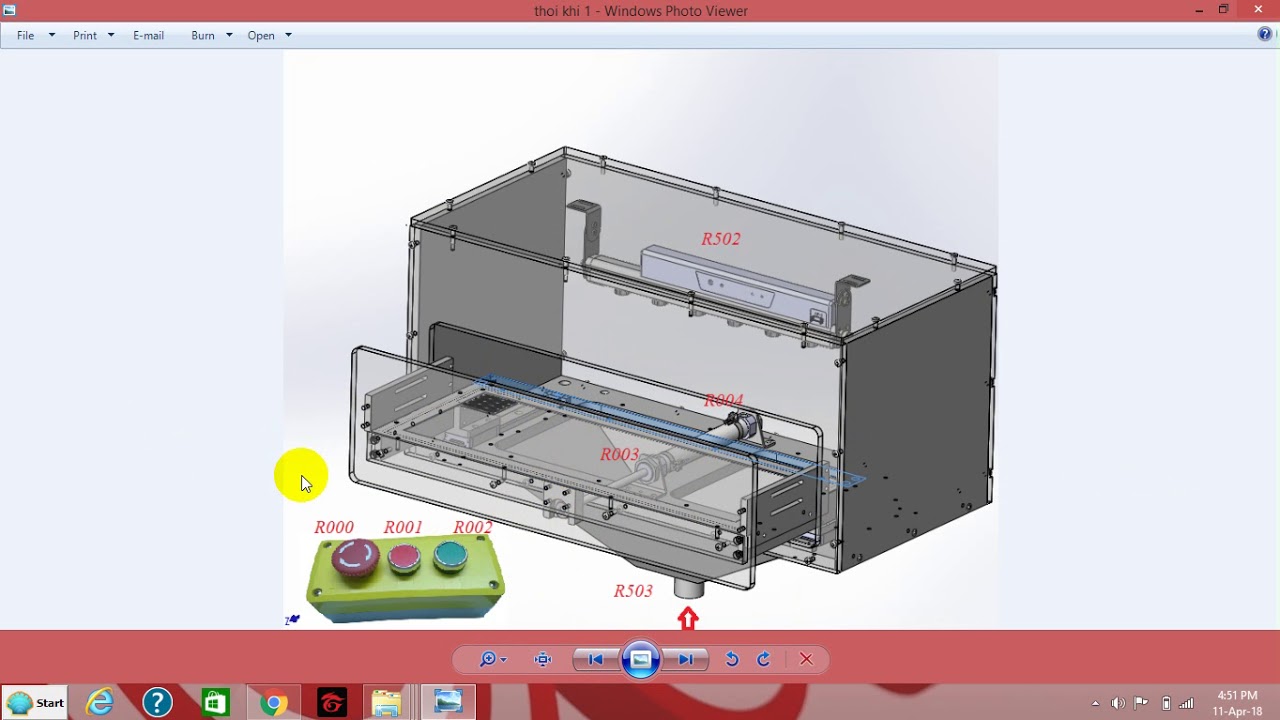Screen dimensions: 1280x720
Task: Click the R503 label
Action: [x=633, y=591]
